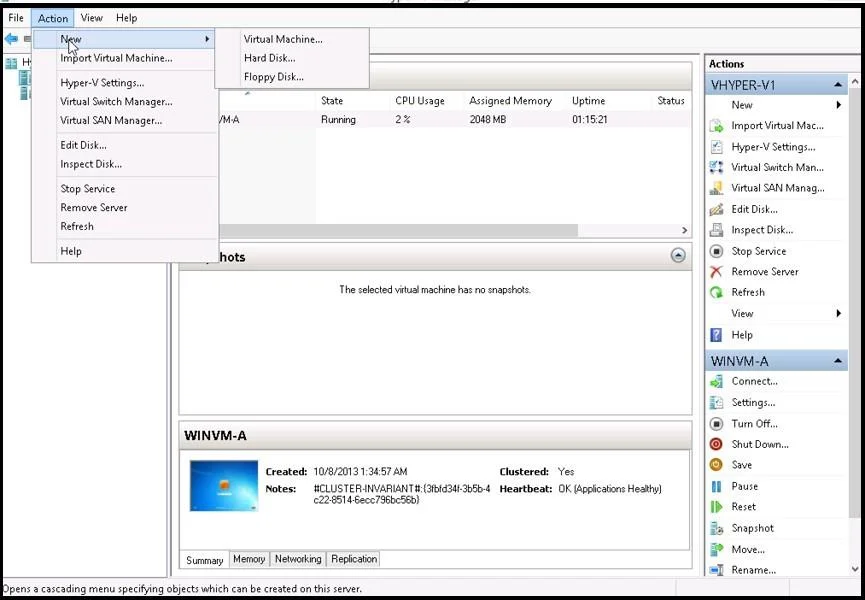
Task: Click the Pause icon for WINVM-A
Action: coord(716,486)
